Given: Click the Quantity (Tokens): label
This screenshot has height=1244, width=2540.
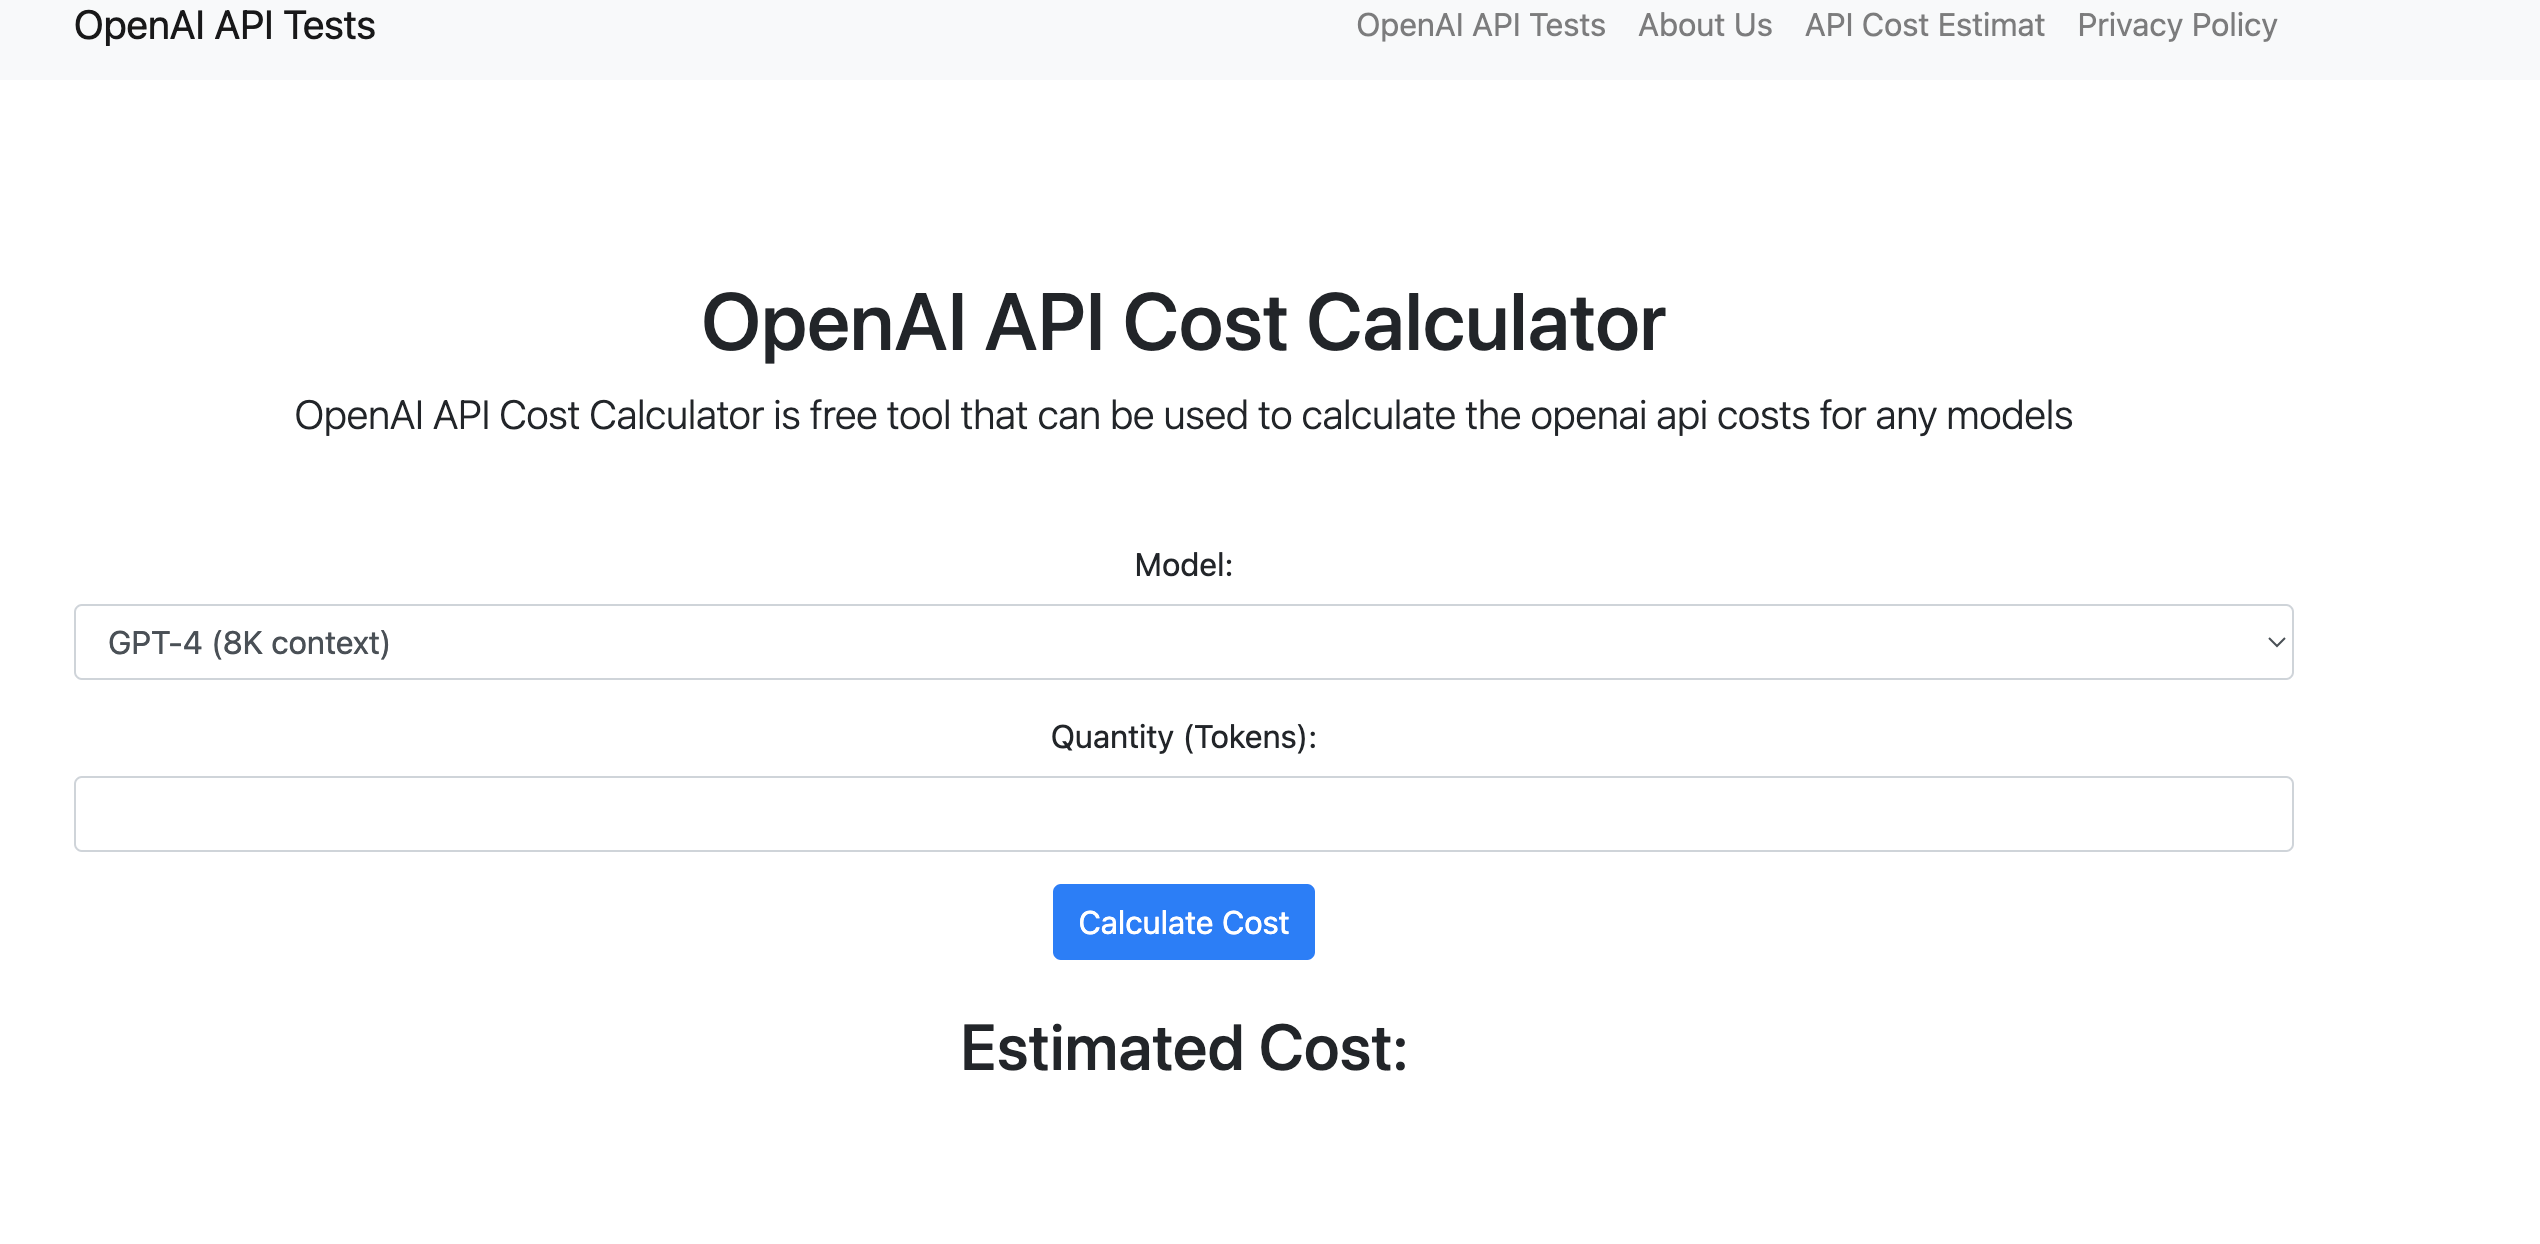Looking at the screenshot, I should click(1183, 737).
